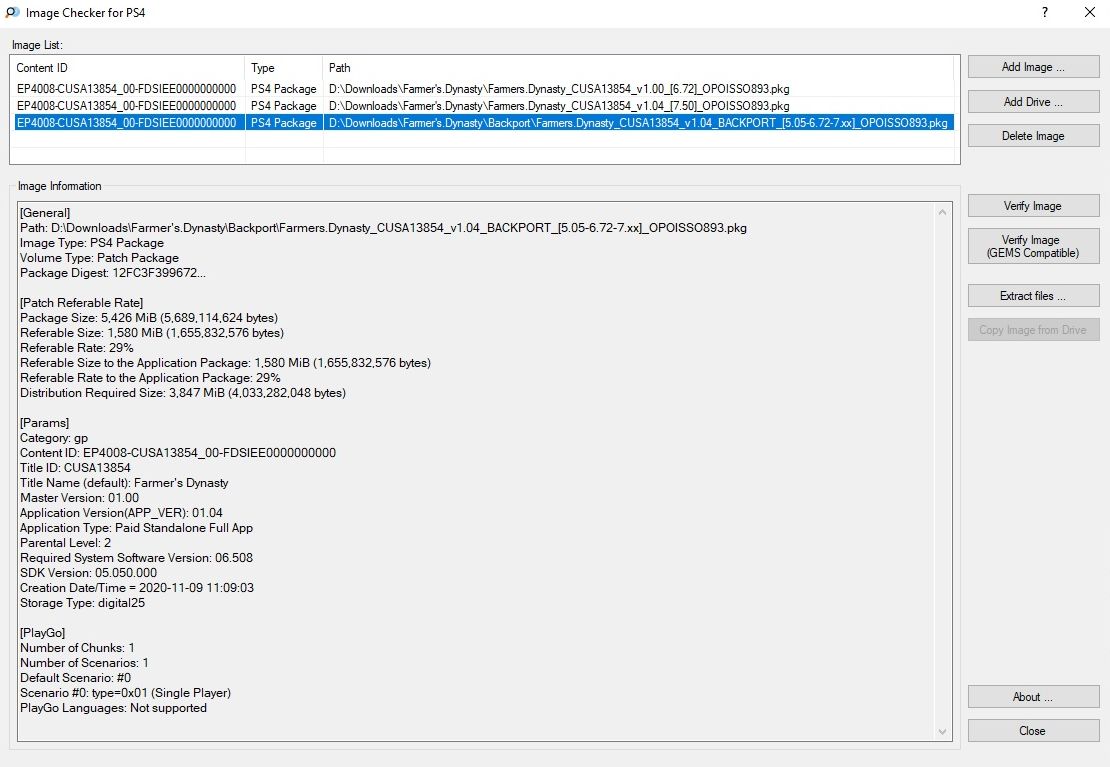
Task: Sort list by Content ID column header
Action: pyautogui.click(x=127, y=68)
